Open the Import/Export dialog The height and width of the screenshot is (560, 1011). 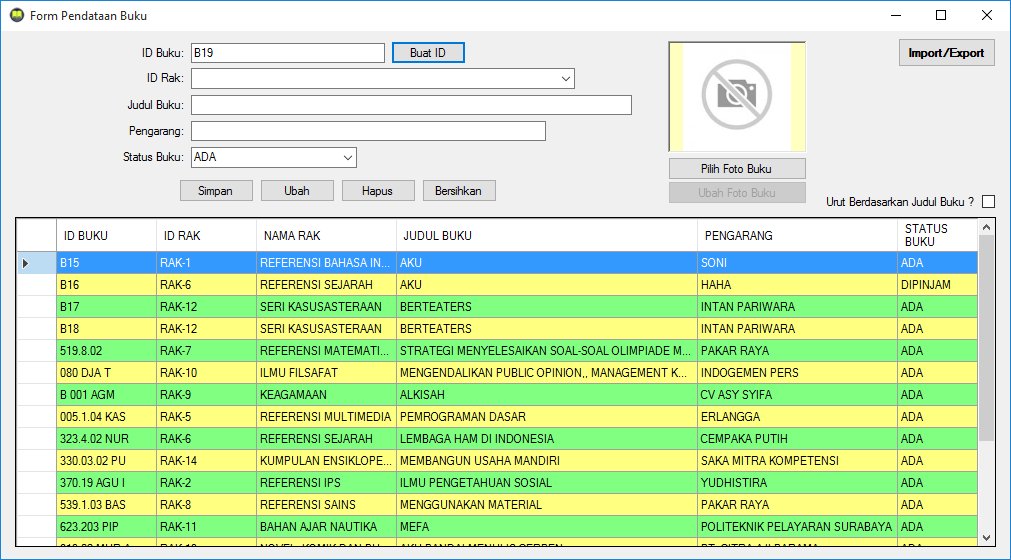946,53
